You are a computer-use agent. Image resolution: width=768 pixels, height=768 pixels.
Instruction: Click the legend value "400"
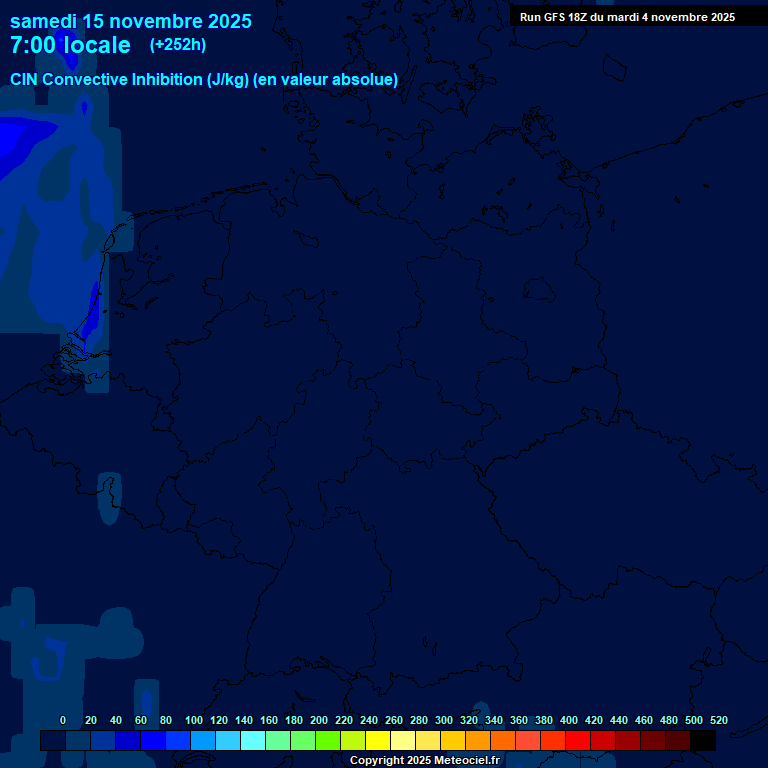click(x=569, y=720)
